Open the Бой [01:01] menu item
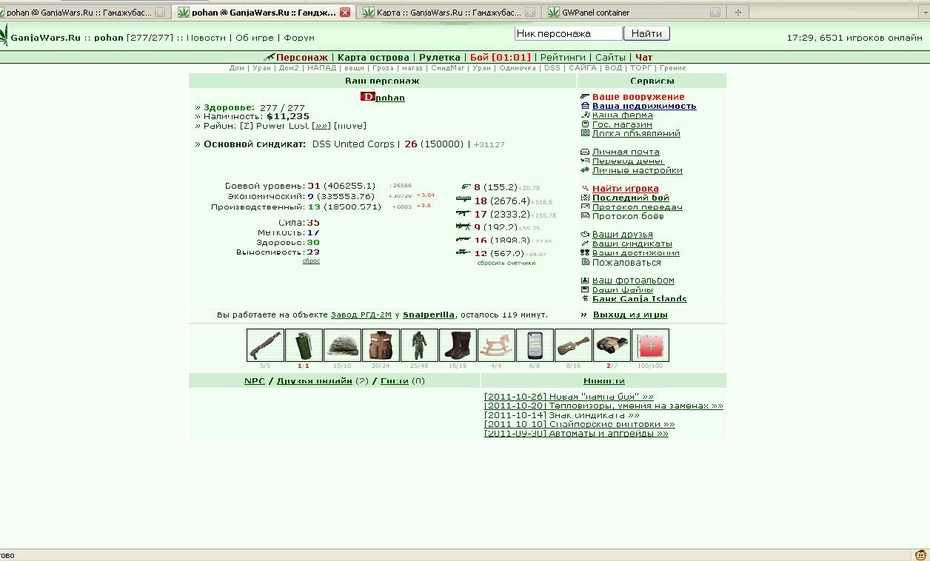 point(500,58)
